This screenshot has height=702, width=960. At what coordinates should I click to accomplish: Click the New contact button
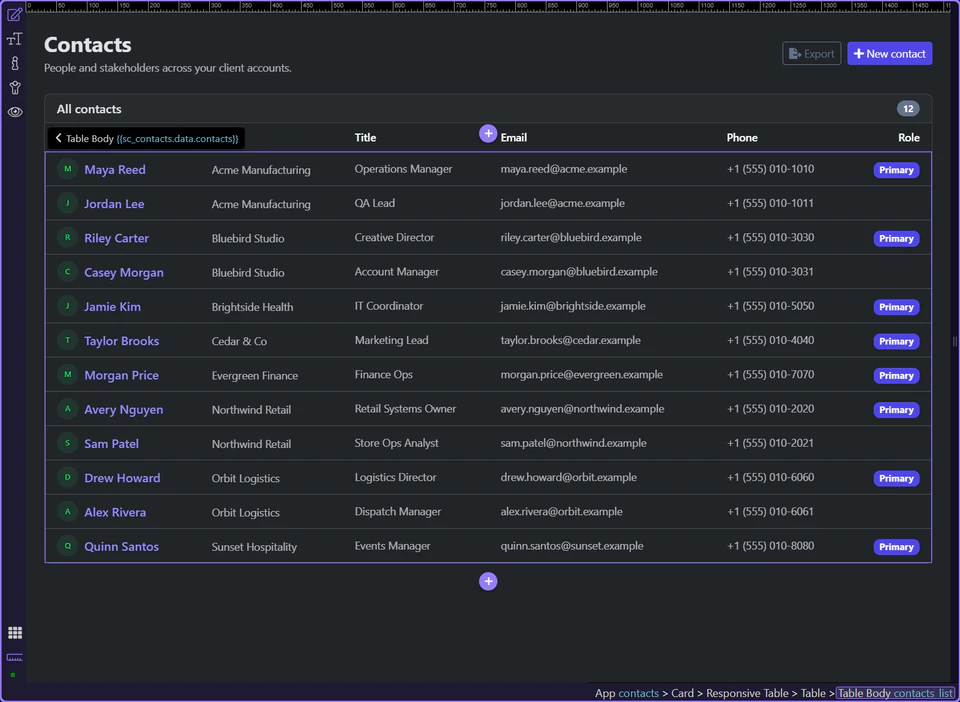click(889, 53)
